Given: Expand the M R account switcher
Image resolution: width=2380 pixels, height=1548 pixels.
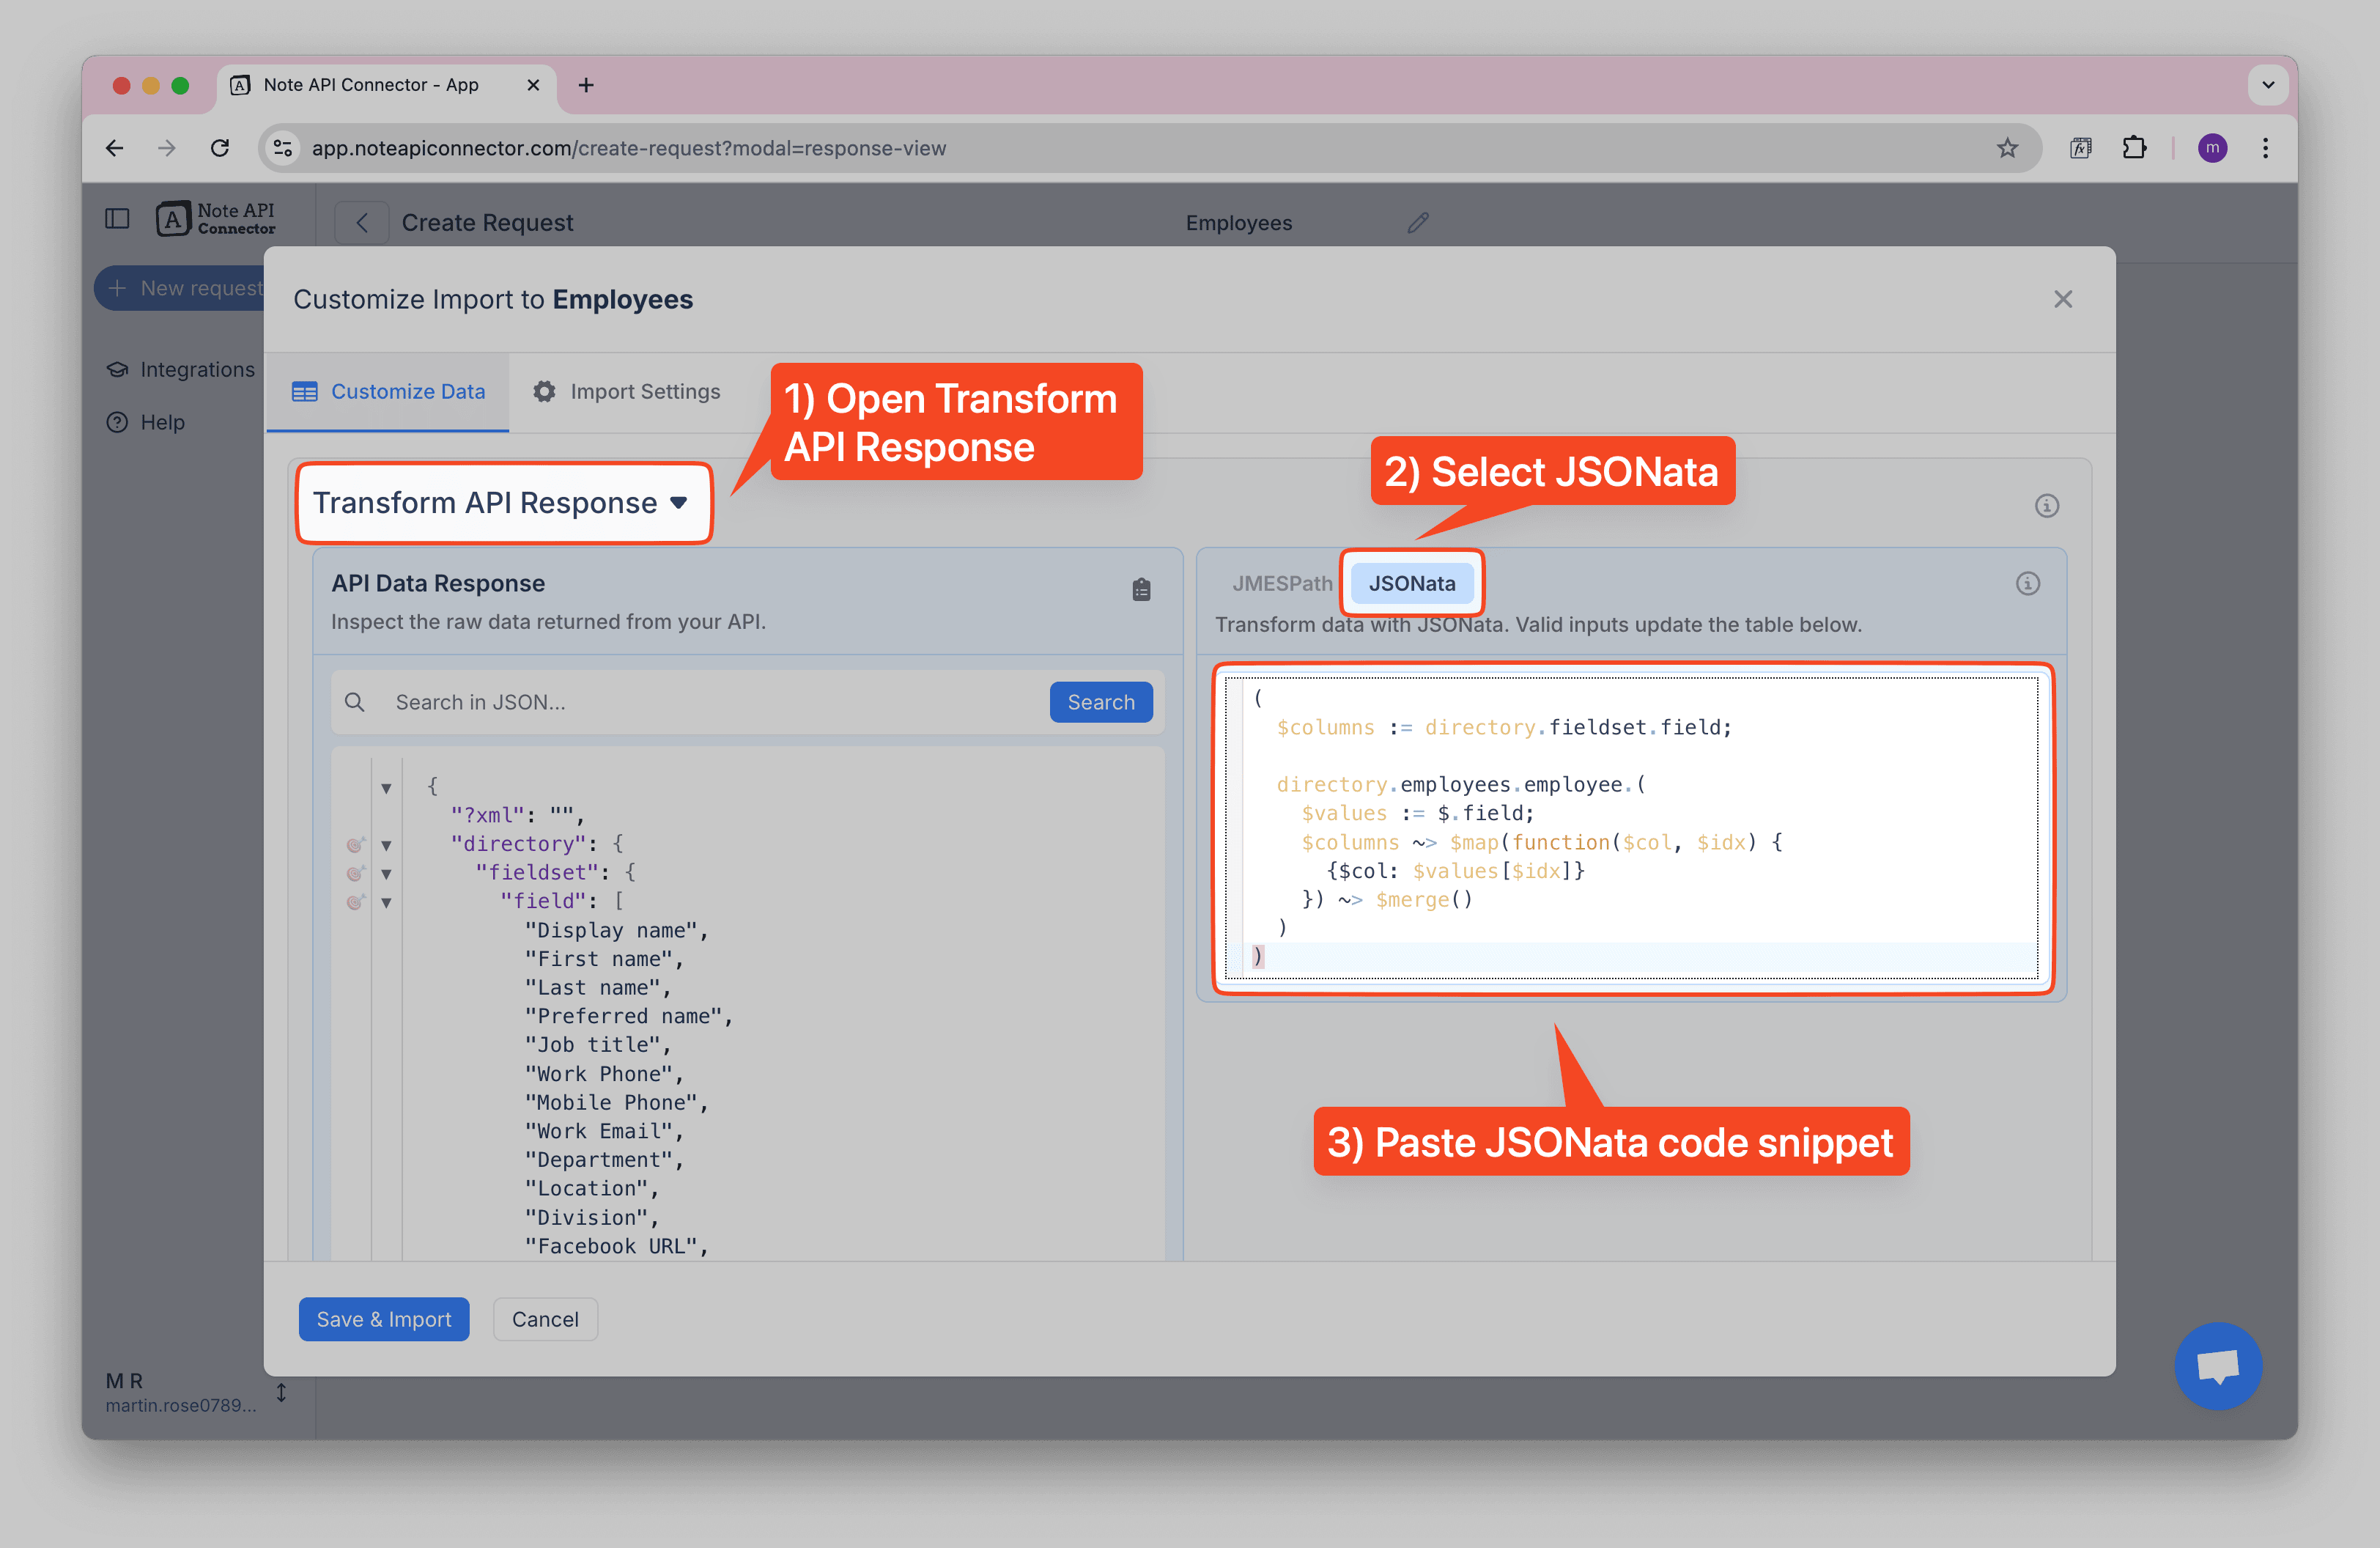Looking at the screenshot, I should (281, 1392).
